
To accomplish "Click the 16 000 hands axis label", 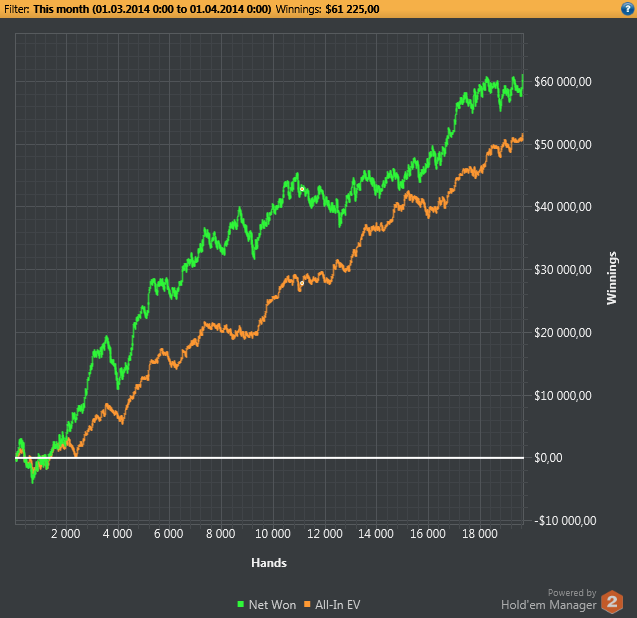I will (428, 533).
